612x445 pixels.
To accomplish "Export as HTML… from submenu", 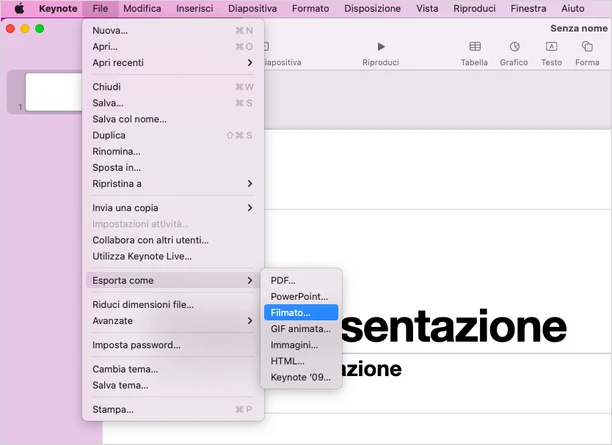I will (x=301, y=361).
